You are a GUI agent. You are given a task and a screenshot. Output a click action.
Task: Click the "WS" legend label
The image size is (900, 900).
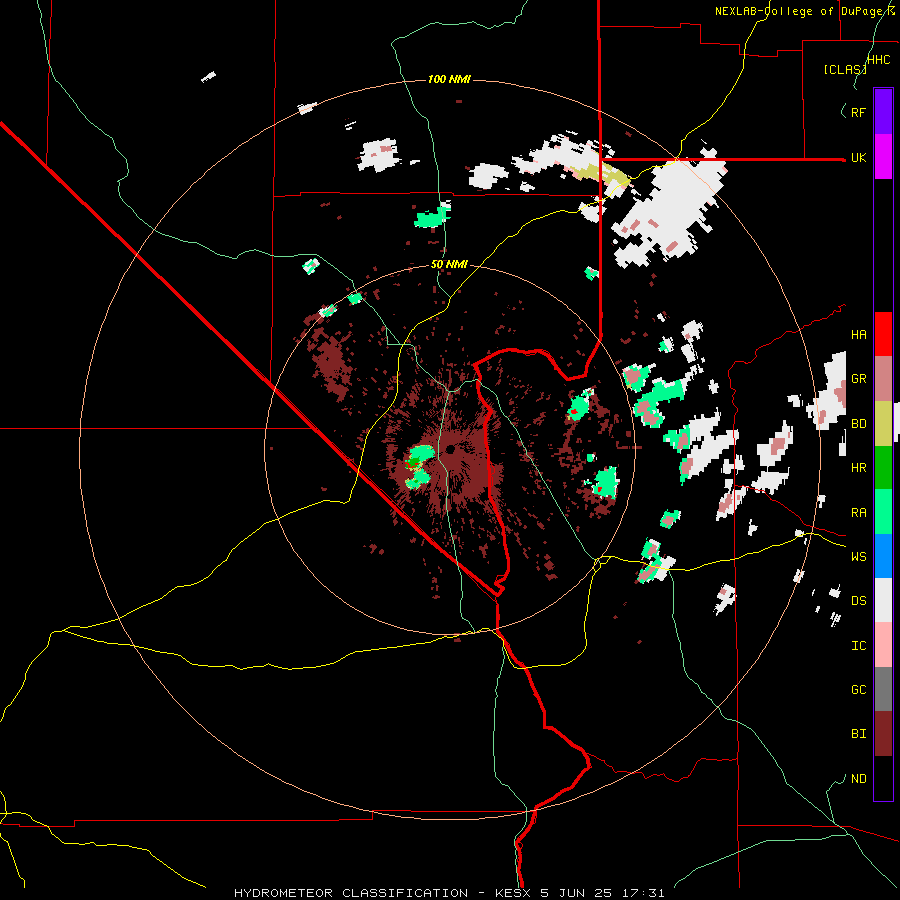pyautogui.click(x=858, y=557)
